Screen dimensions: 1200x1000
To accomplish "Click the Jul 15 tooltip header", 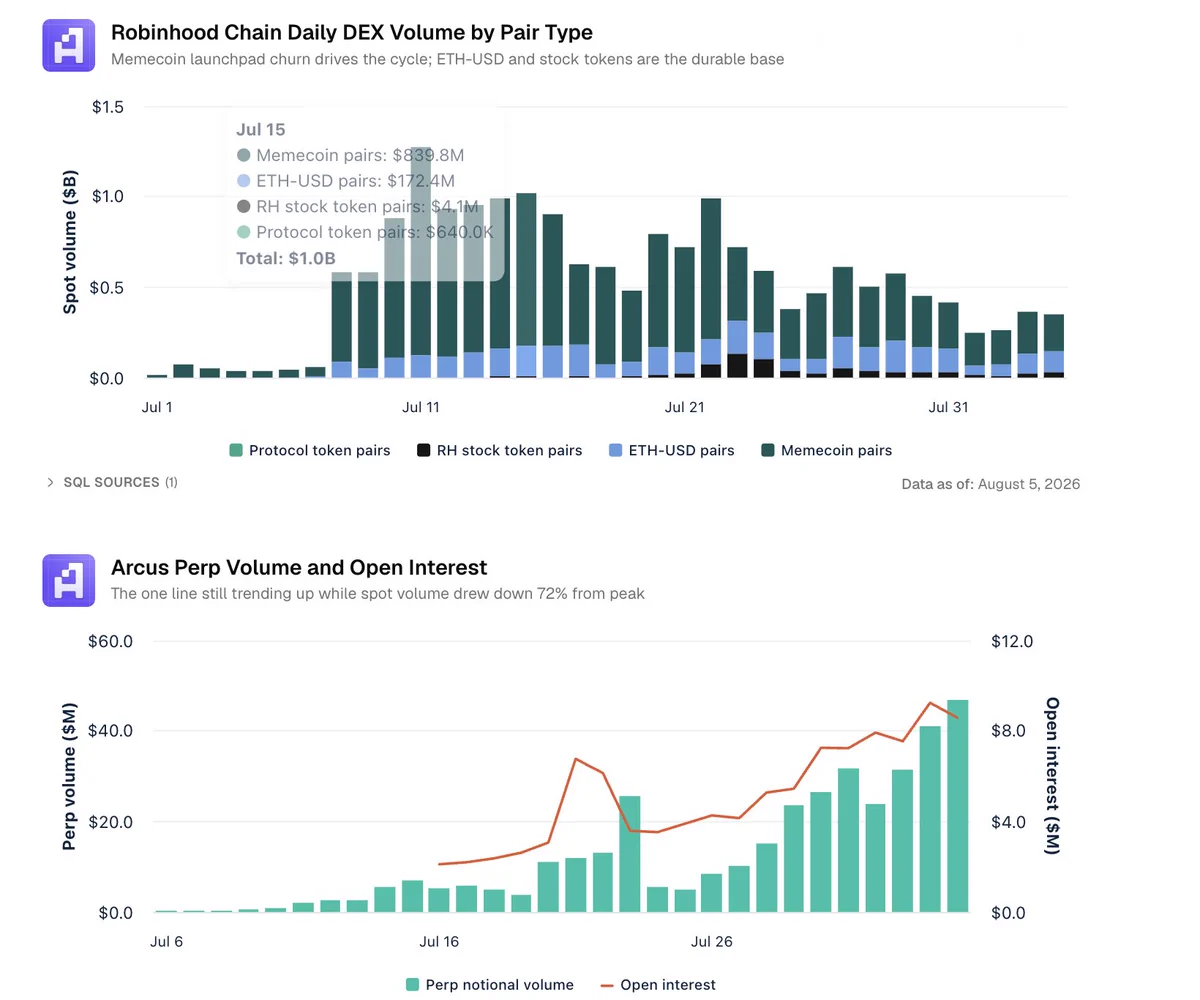I will 260,129.
